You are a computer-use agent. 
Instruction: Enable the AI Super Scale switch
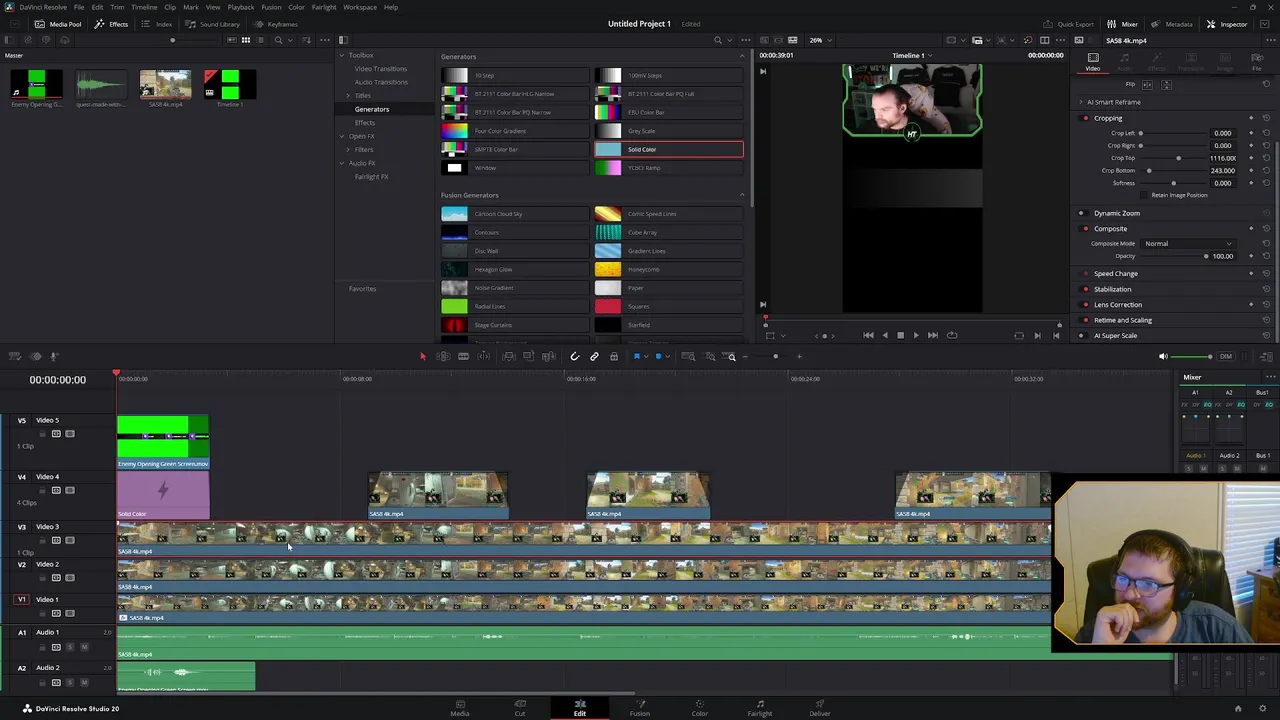[1081, 336]
